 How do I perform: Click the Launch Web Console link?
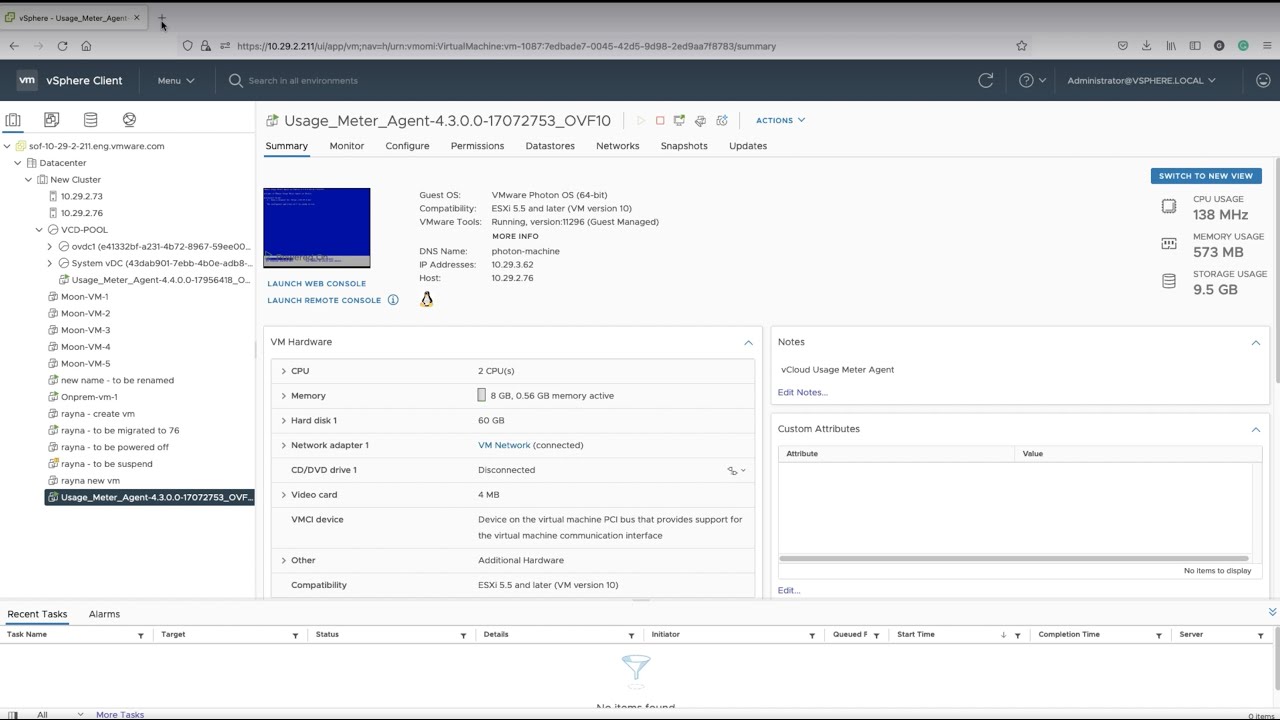[x=316, y=284]
